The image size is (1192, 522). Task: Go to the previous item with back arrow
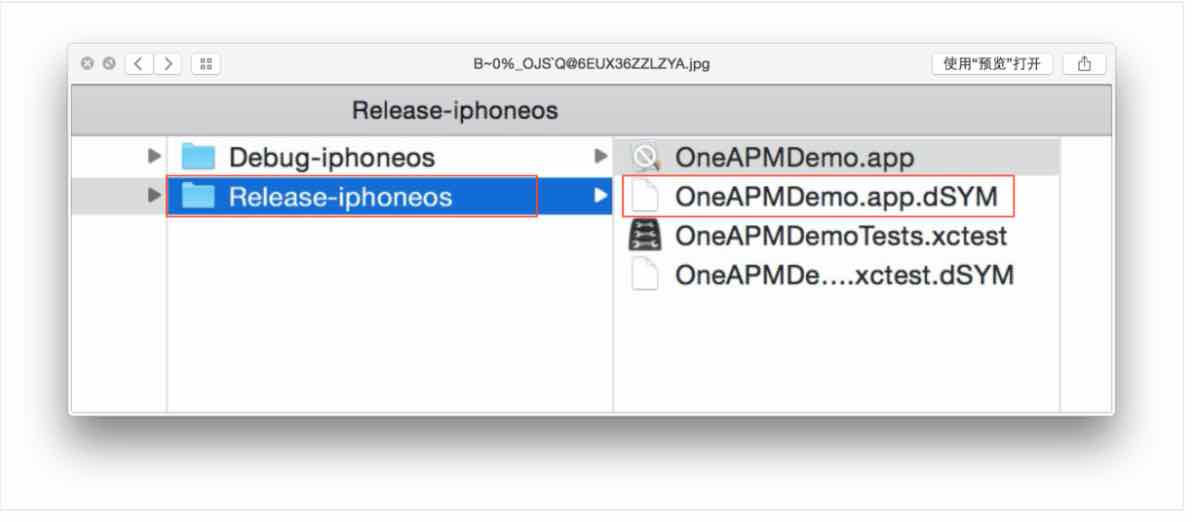[138, 64]
